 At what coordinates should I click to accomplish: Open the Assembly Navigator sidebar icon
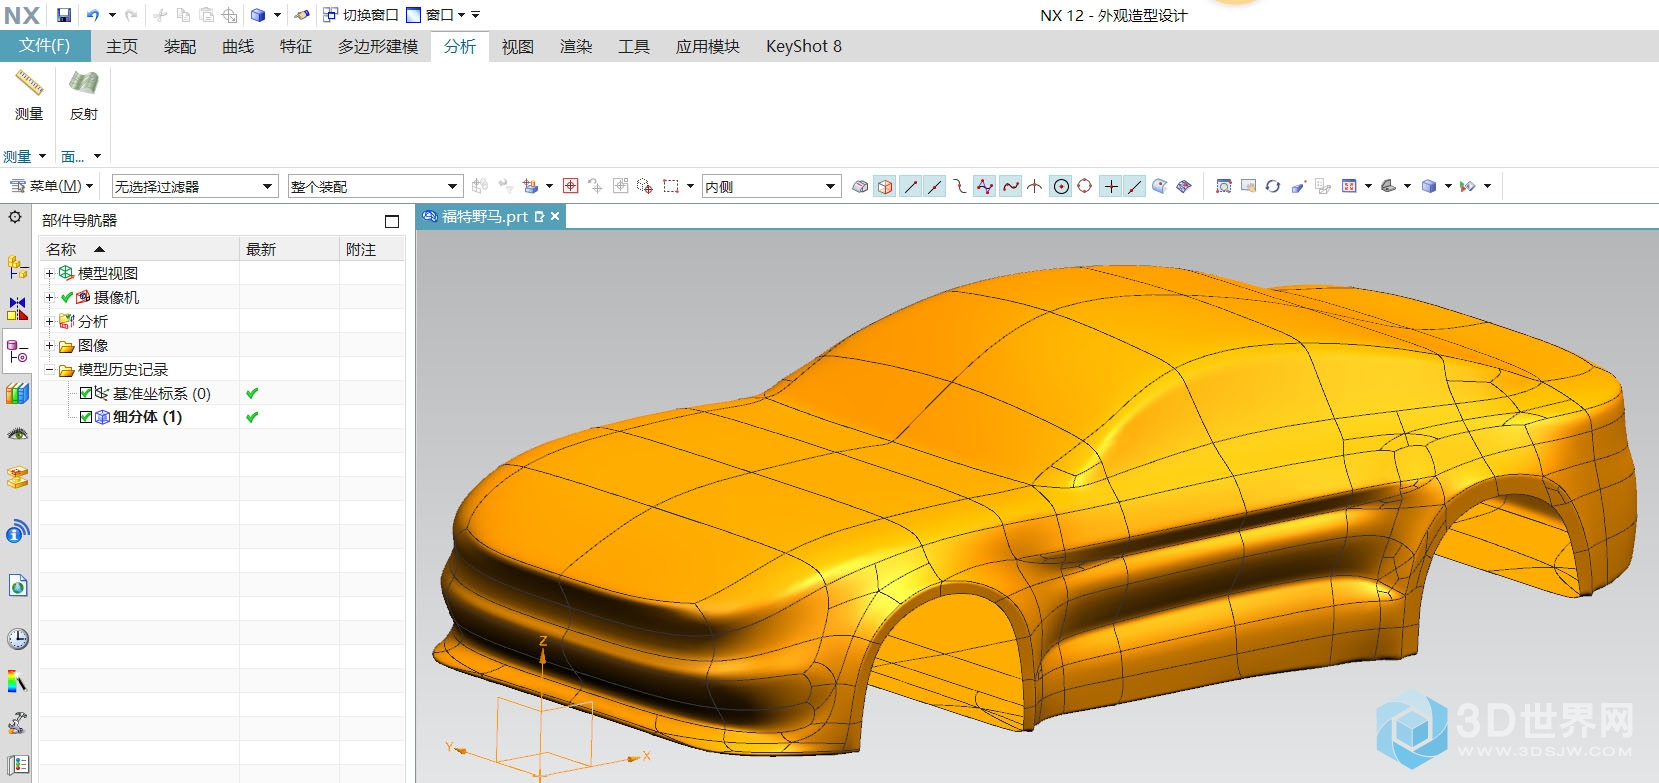[x=17, y=266]
